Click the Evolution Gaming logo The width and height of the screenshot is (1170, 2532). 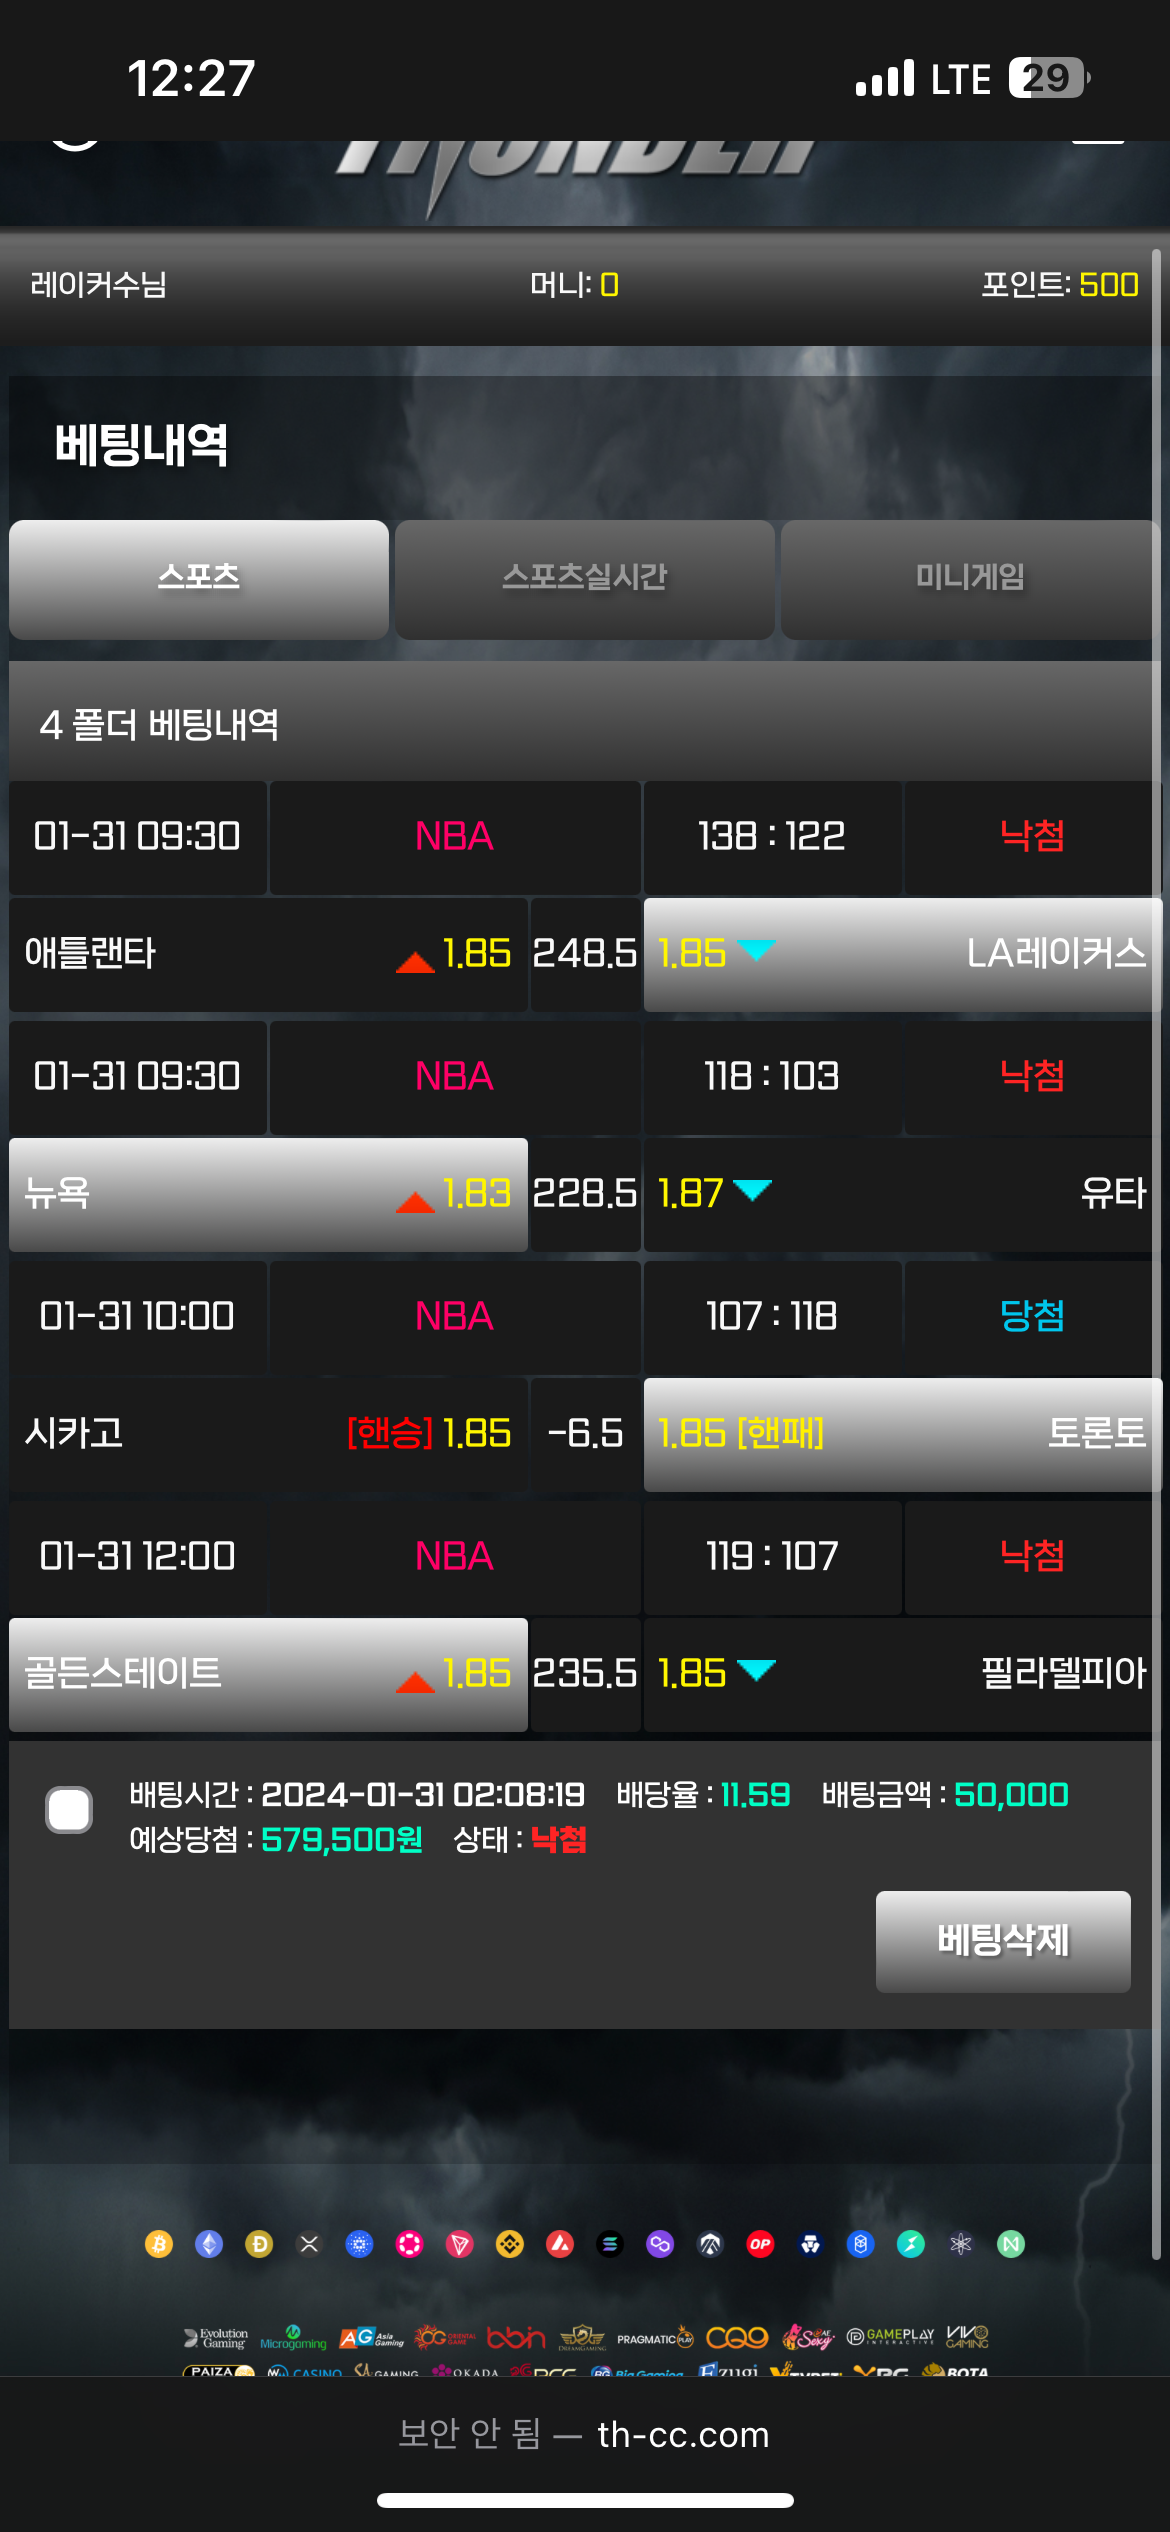216,2337
